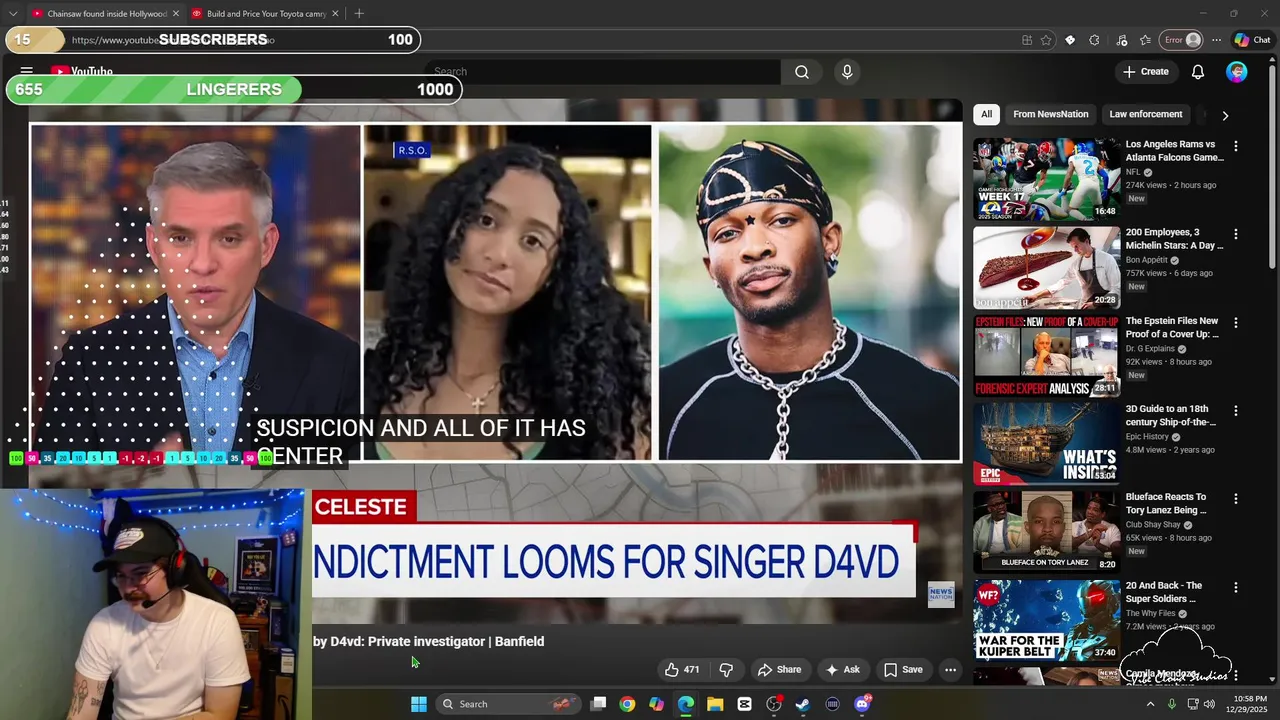The height and width of the screenshot is (720, 1280).
Task: Select From NewsNation filter chip
Action: (1050, 114)
